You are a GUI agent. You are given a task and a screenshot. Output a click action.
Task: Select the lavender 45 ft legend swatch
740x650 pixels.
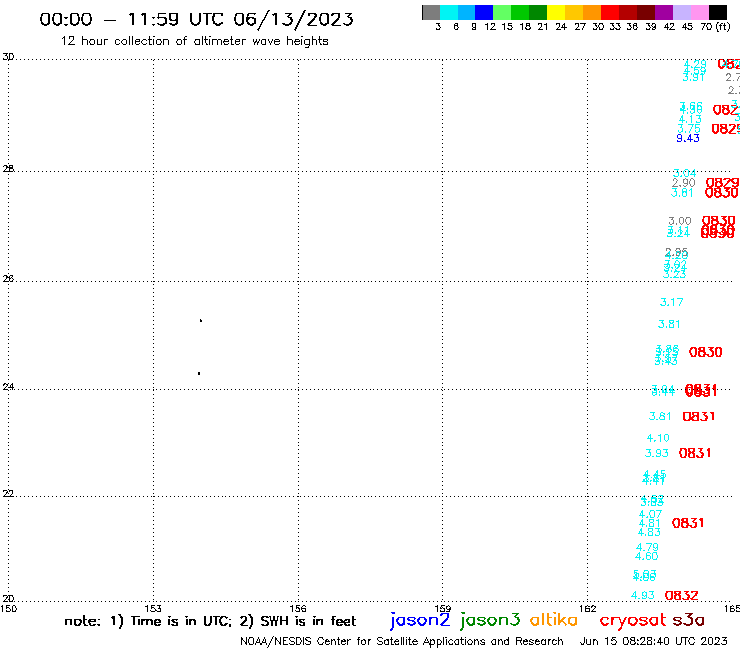[682, 12]
